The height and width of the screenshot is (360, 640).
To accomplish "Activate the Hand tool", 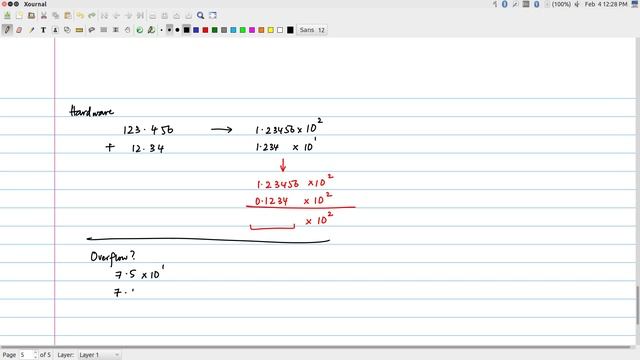I will [128, 30].
